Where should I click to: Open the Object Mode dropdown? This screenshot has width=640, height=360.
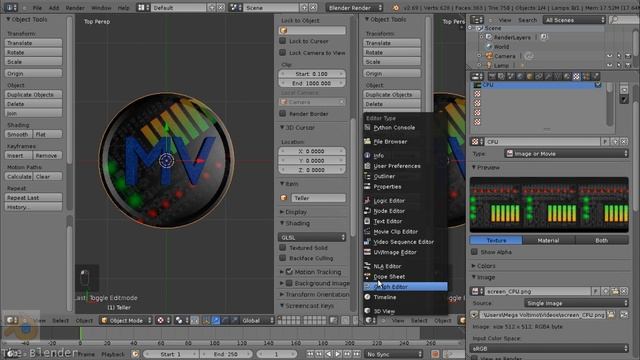[126, 320]
